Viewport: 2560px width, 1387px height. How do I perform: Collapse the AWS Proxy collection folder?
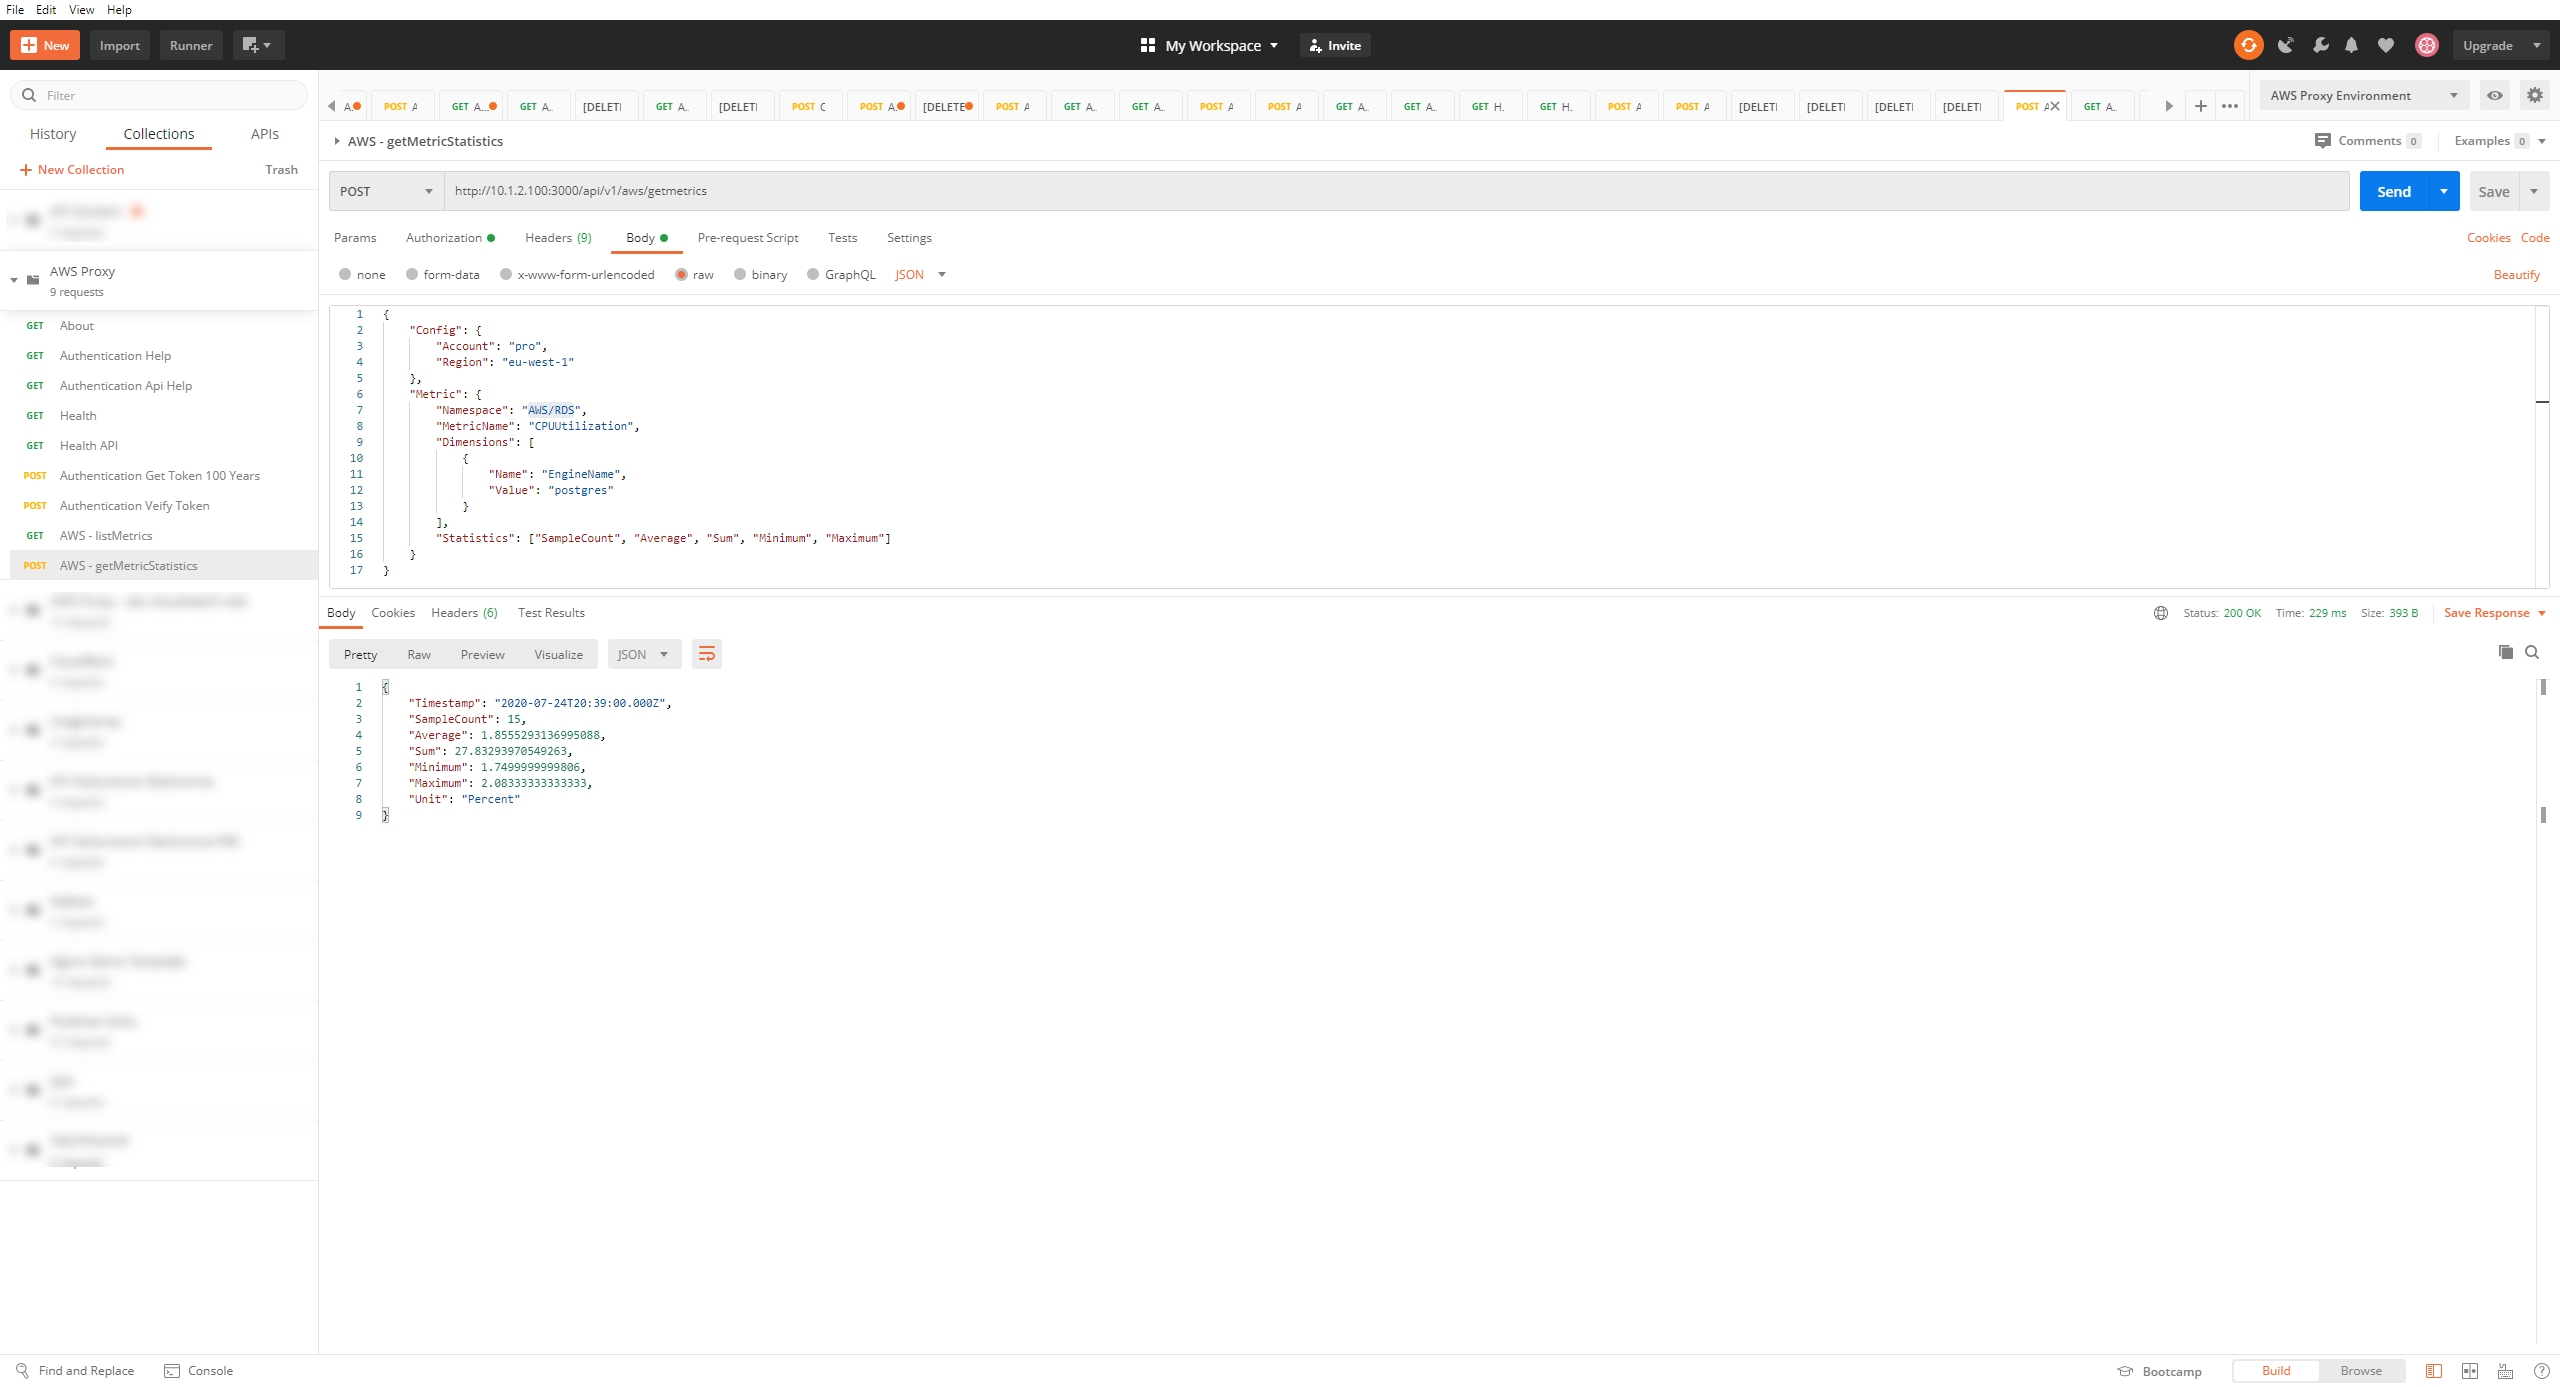coord(14,280)
